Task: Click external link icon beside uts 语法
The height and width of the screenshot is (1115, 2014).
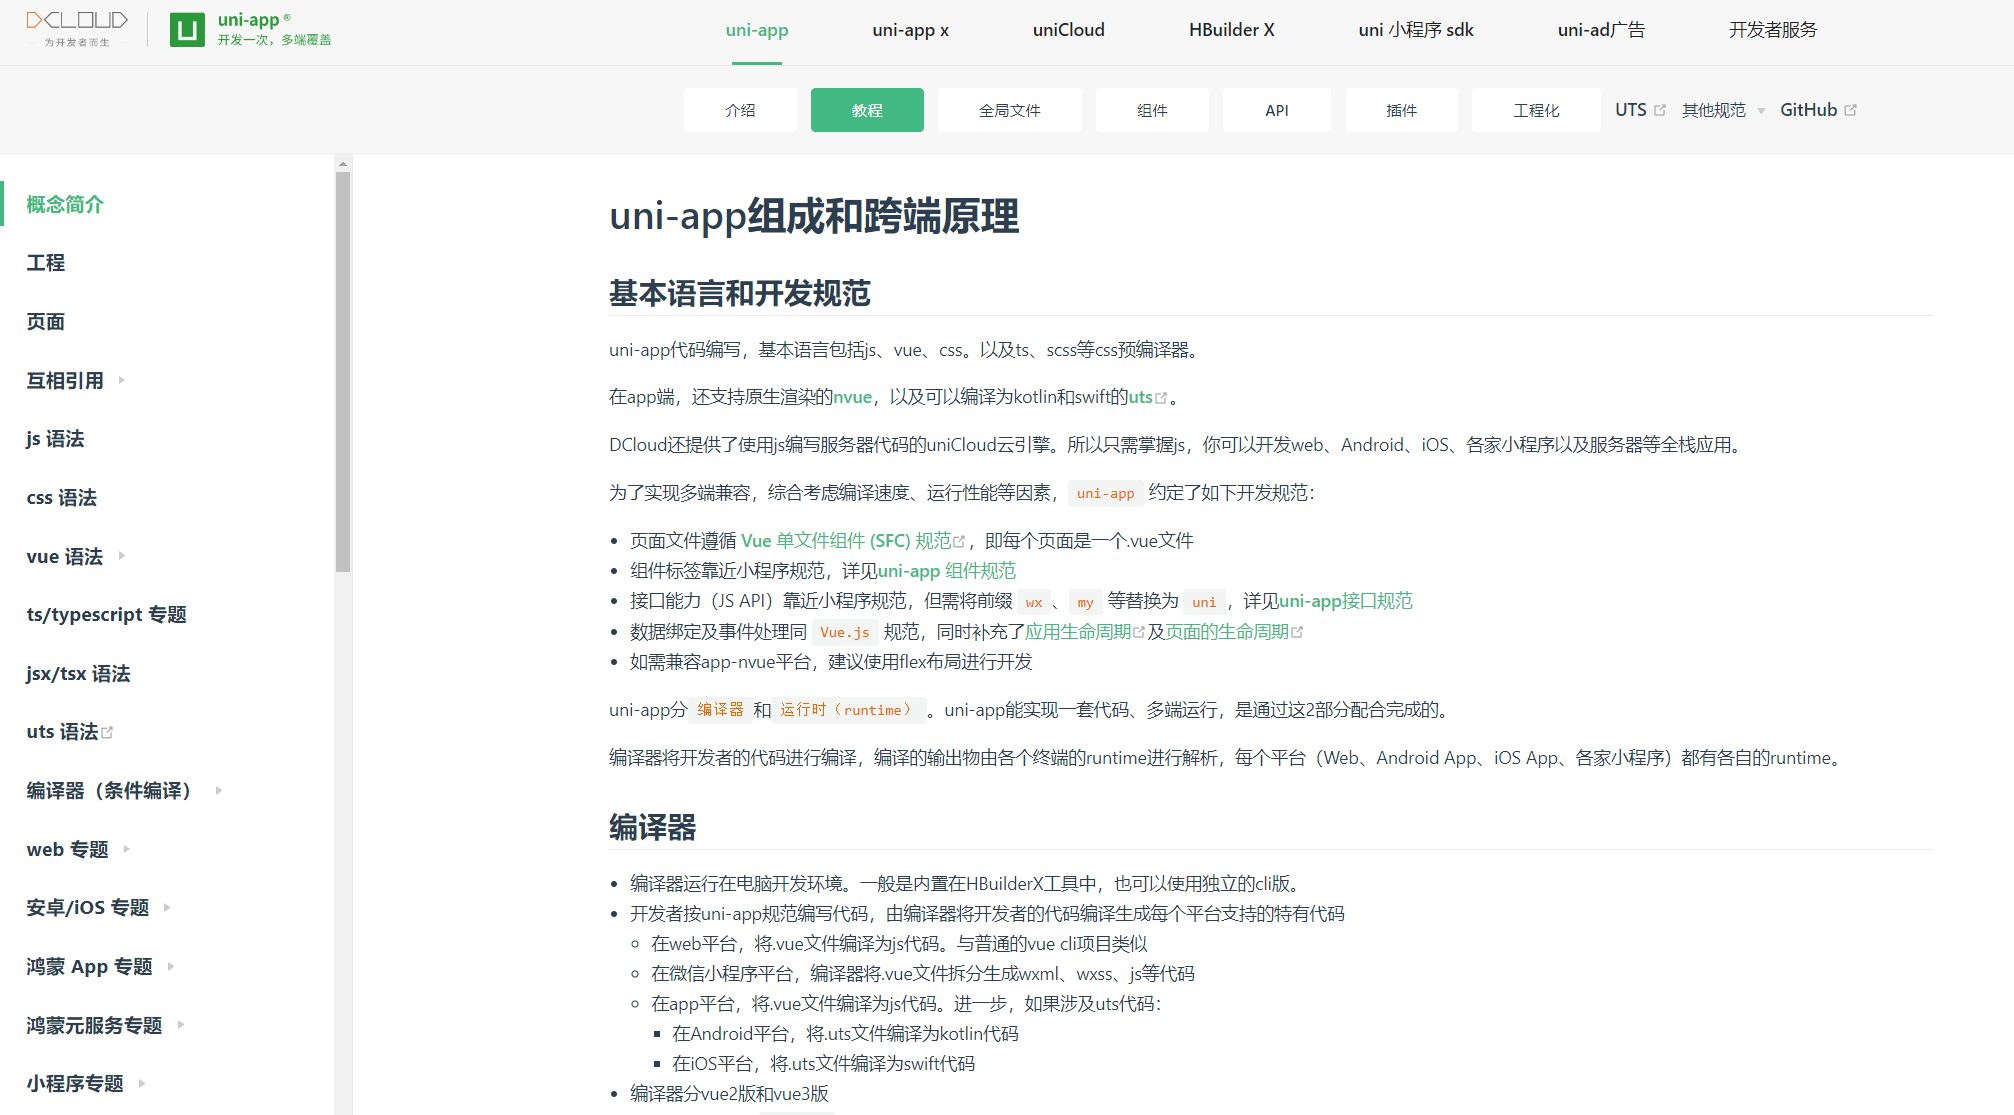Action: point(107,733)
